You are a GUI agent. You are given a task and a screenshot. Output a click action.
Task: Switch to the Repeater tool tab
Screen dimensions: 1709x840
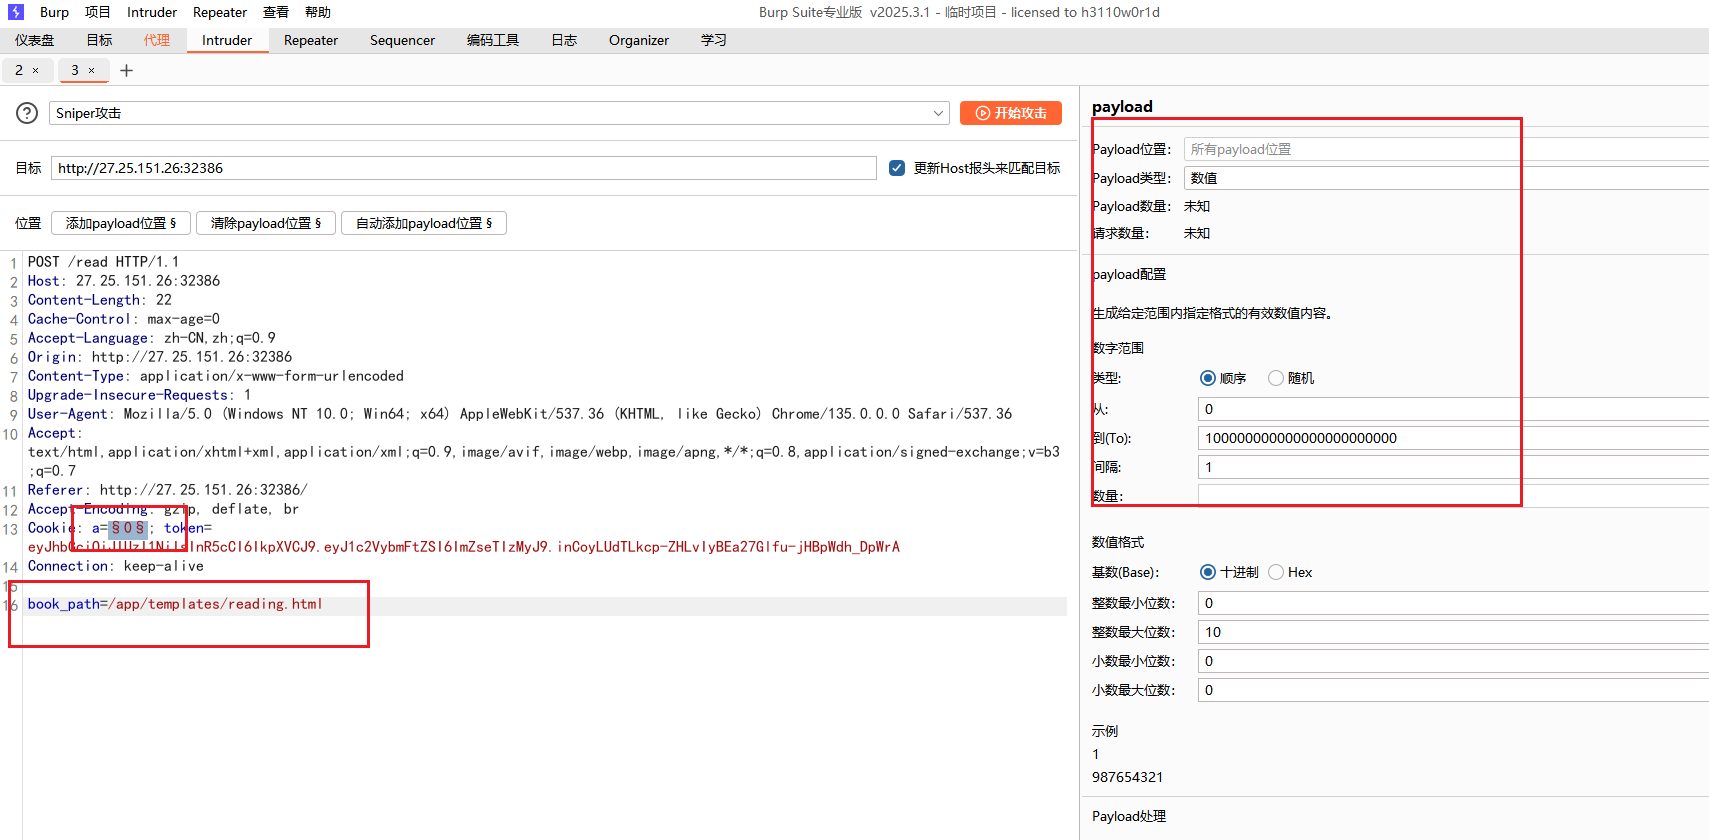[x=311, y=40]
